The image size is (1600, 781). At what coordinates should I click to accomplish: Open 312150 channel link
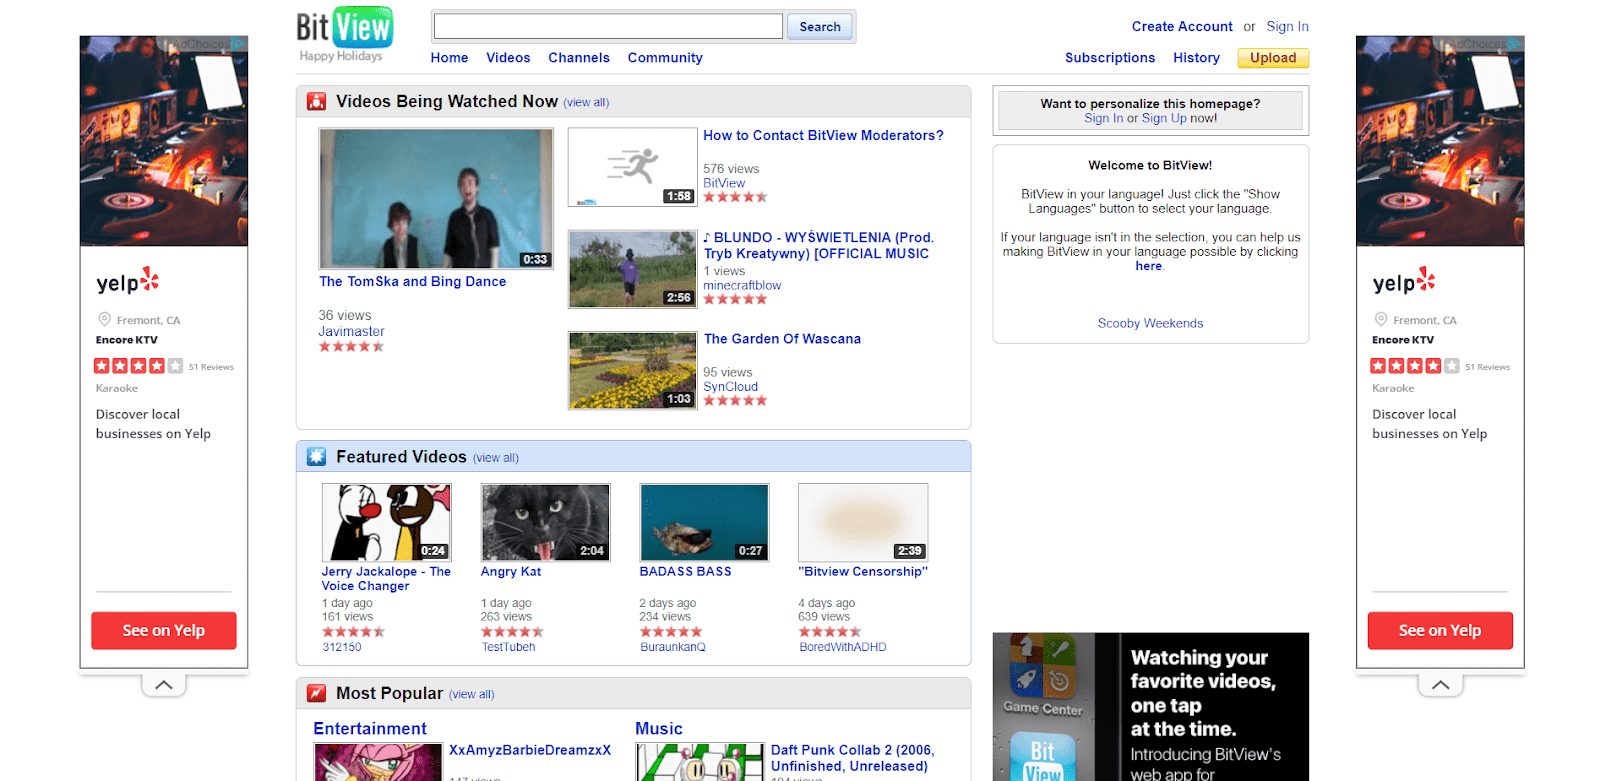coord(342,647)
